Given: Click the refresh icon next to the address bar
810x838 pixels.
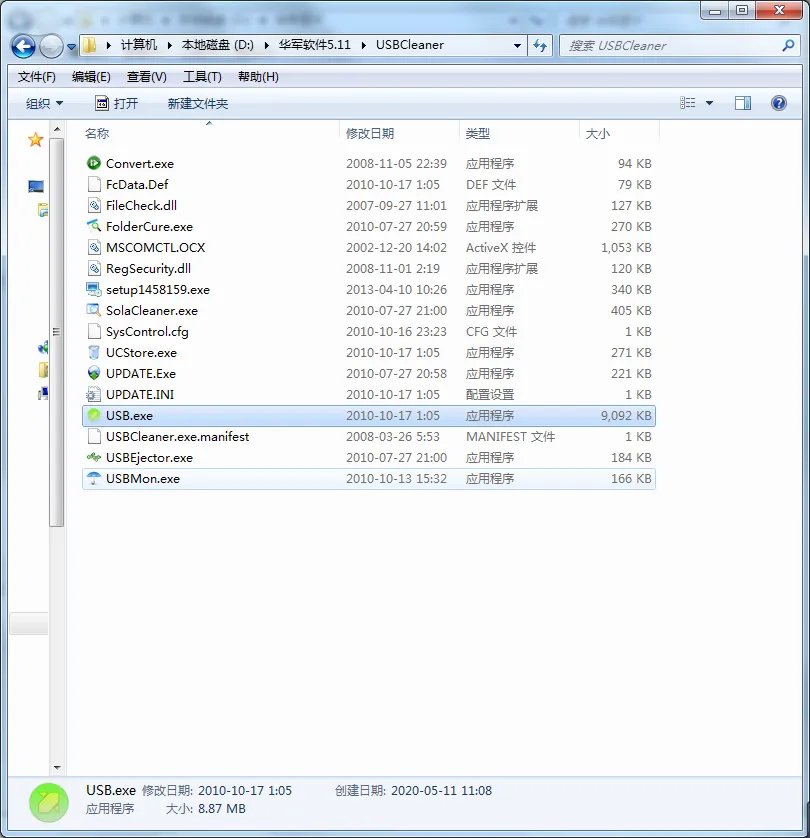Looking at the screenshot, I should click(540, 45).
